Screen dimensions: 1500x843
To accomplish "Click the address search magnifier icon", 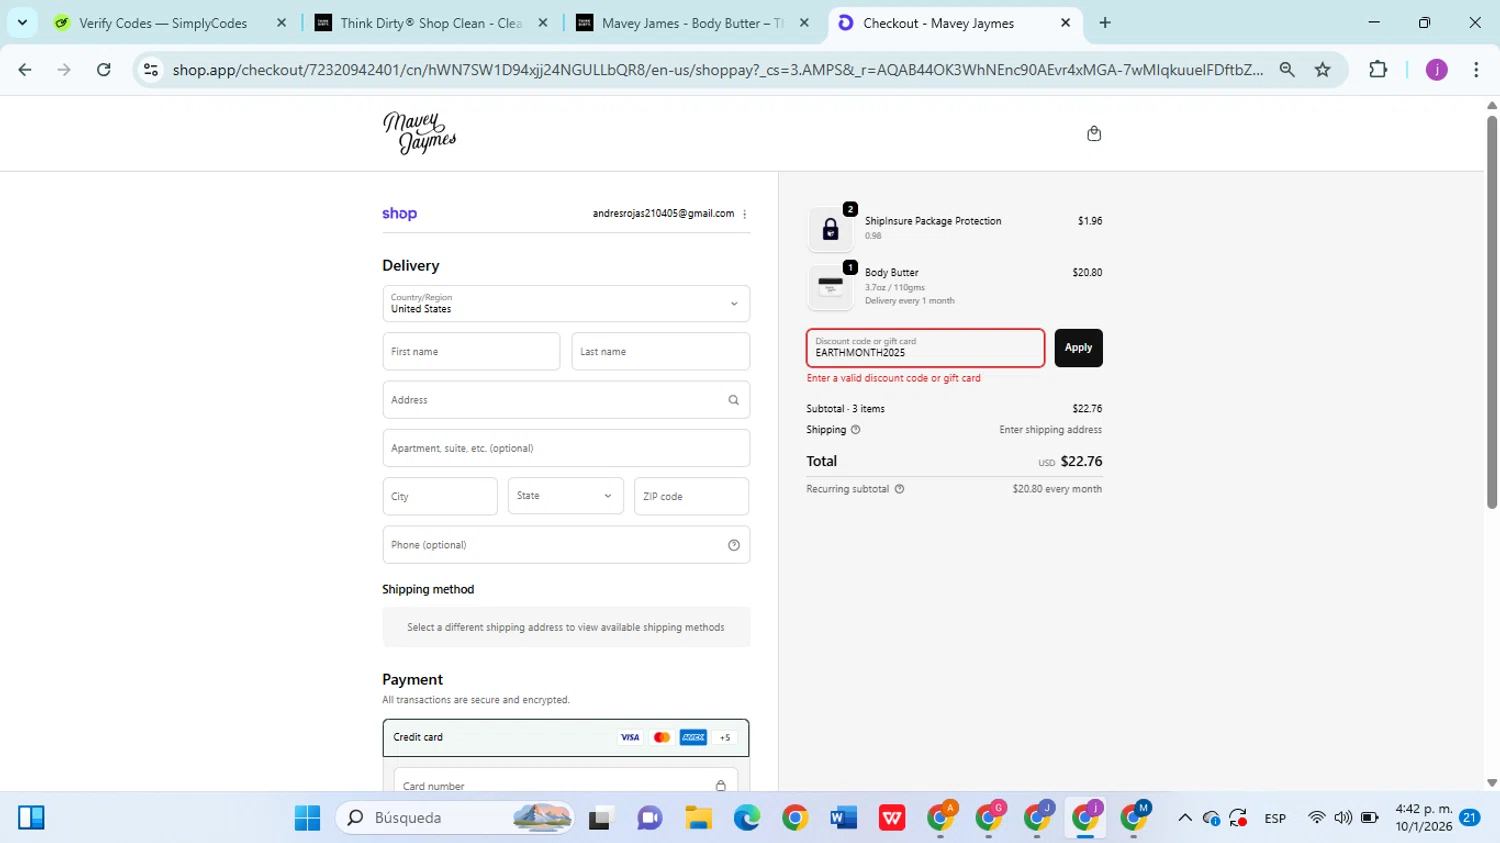I will [733, 400].
